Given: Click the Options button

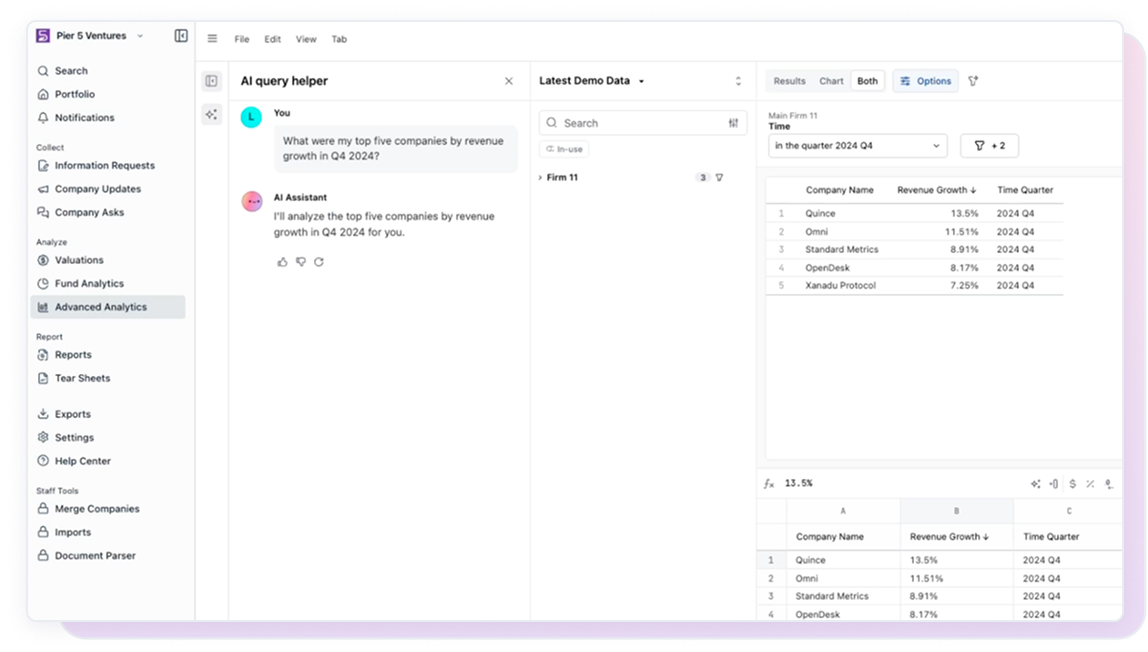Looking at the screenshot, I should tap(925, 81).
